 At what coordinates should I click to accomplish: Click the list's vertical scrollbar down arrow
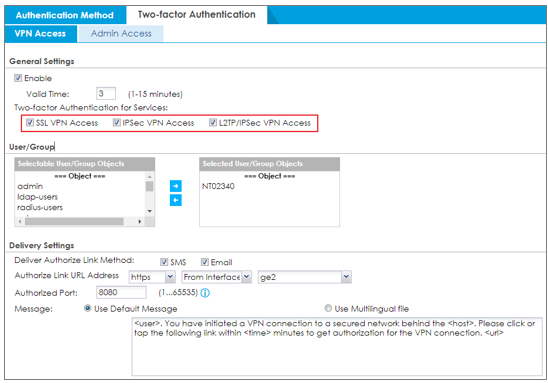(150, 211)
